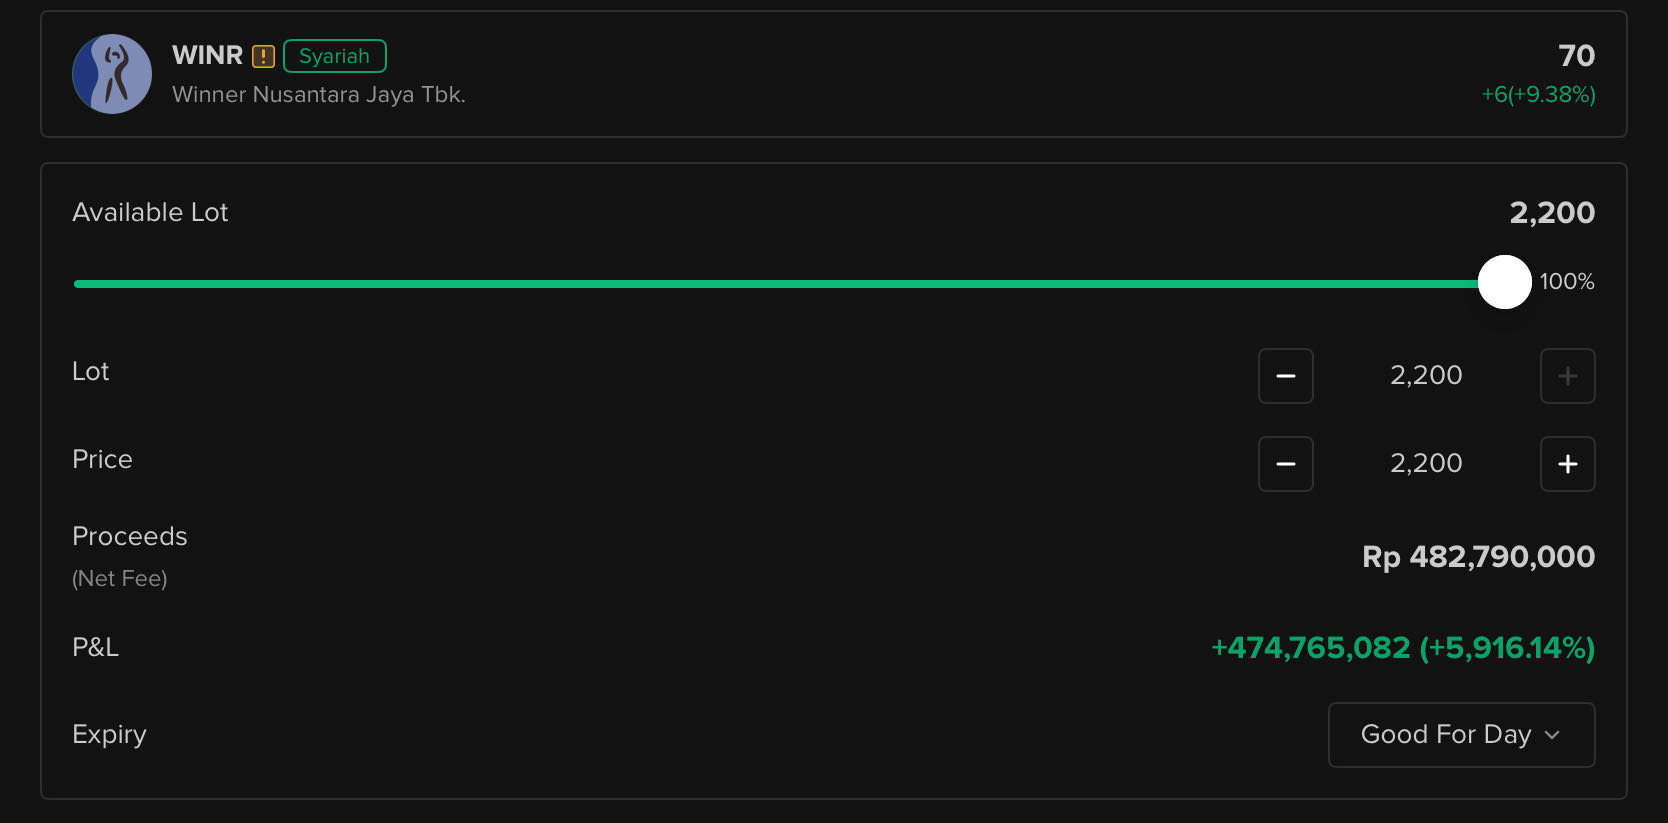This screenshot has width=1668, height=823.
Task: Click the white slider handle at 100%
Action: coord(1504,283)
